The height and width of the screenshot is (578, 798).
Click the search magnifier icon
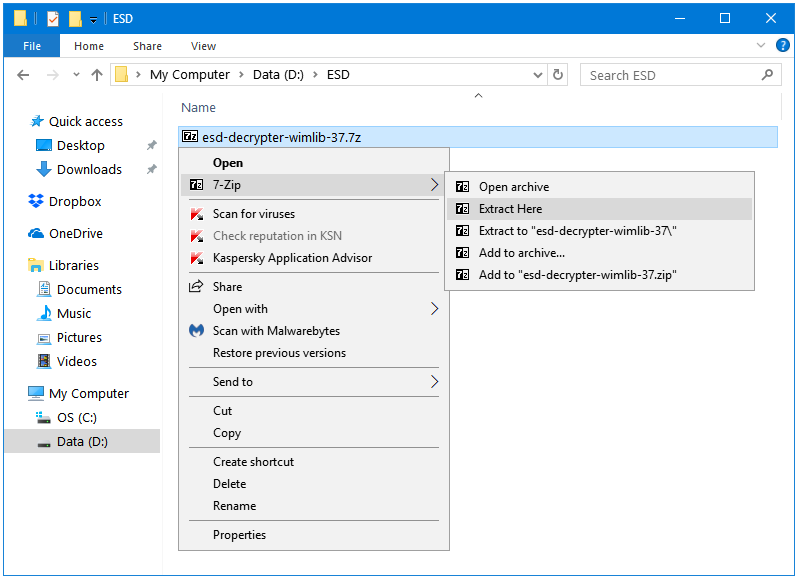pos(767,75)
